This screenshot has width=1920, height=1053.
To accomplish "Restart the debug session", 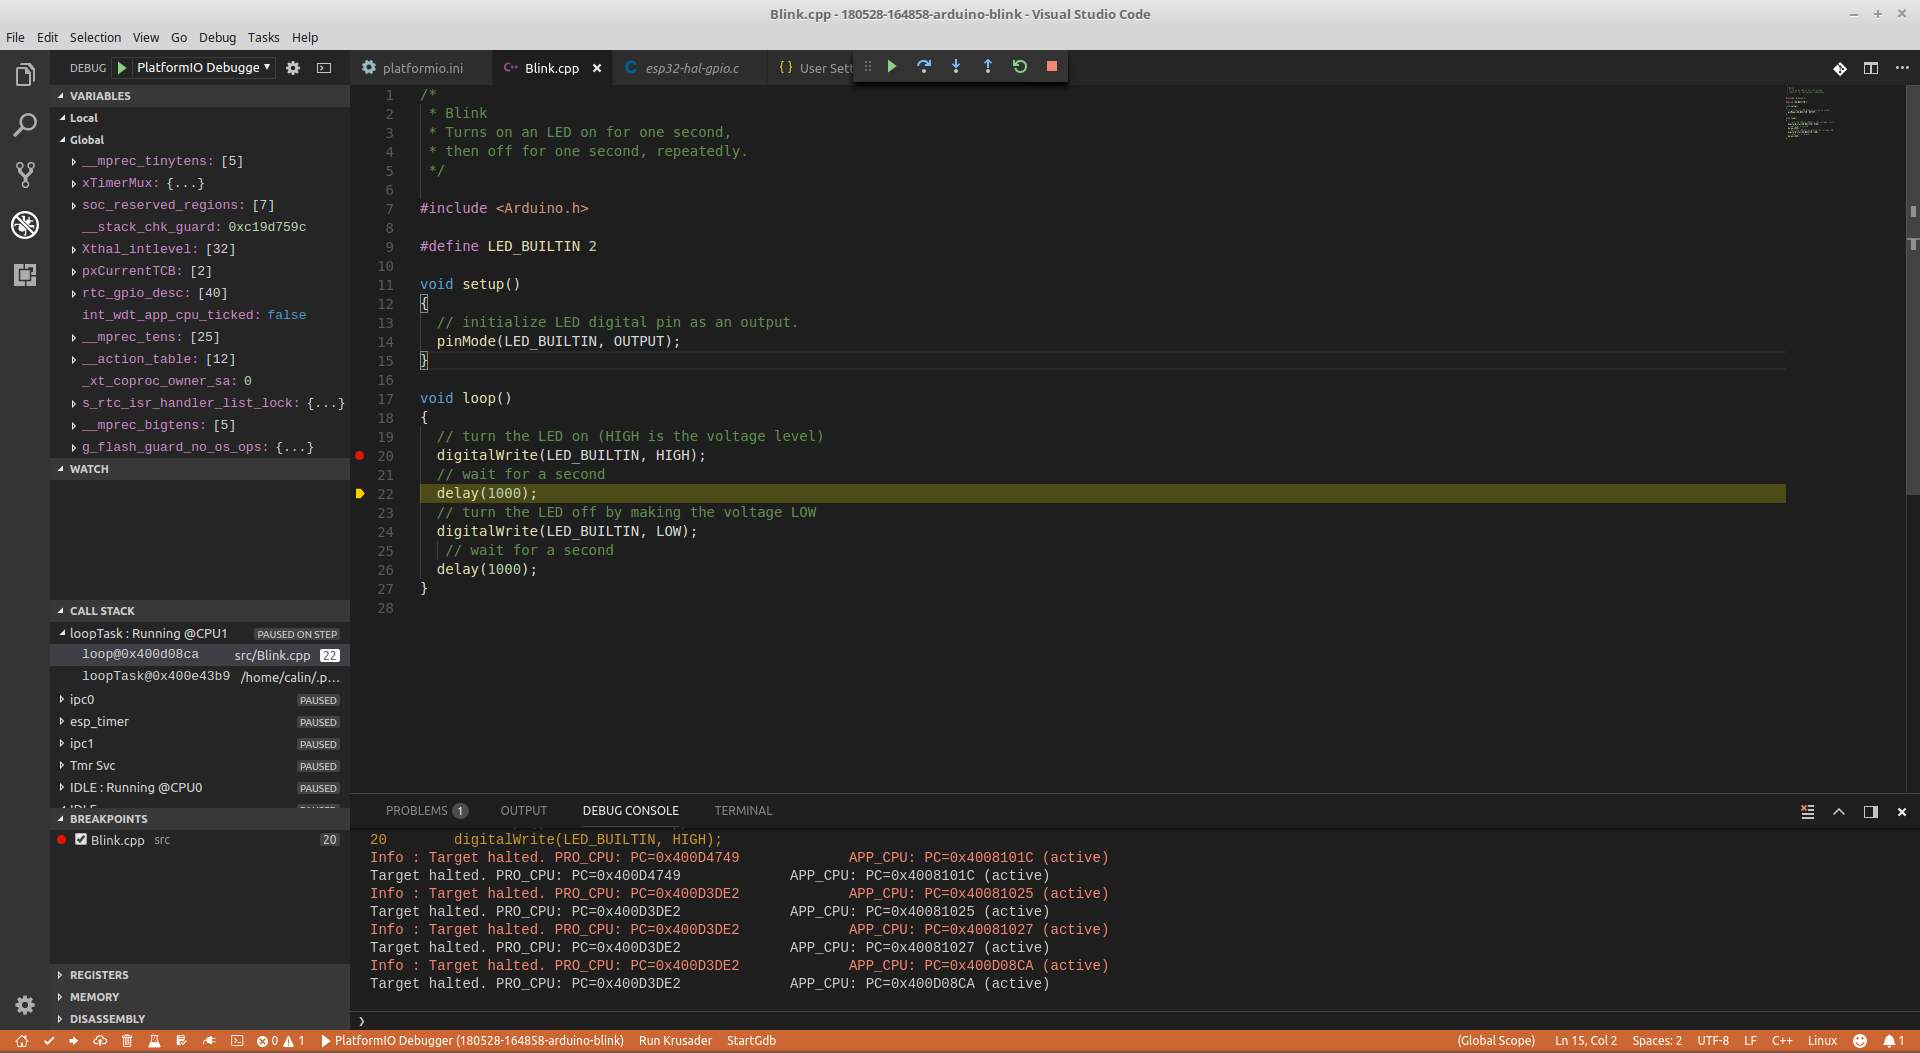I will coord(1020,66).
